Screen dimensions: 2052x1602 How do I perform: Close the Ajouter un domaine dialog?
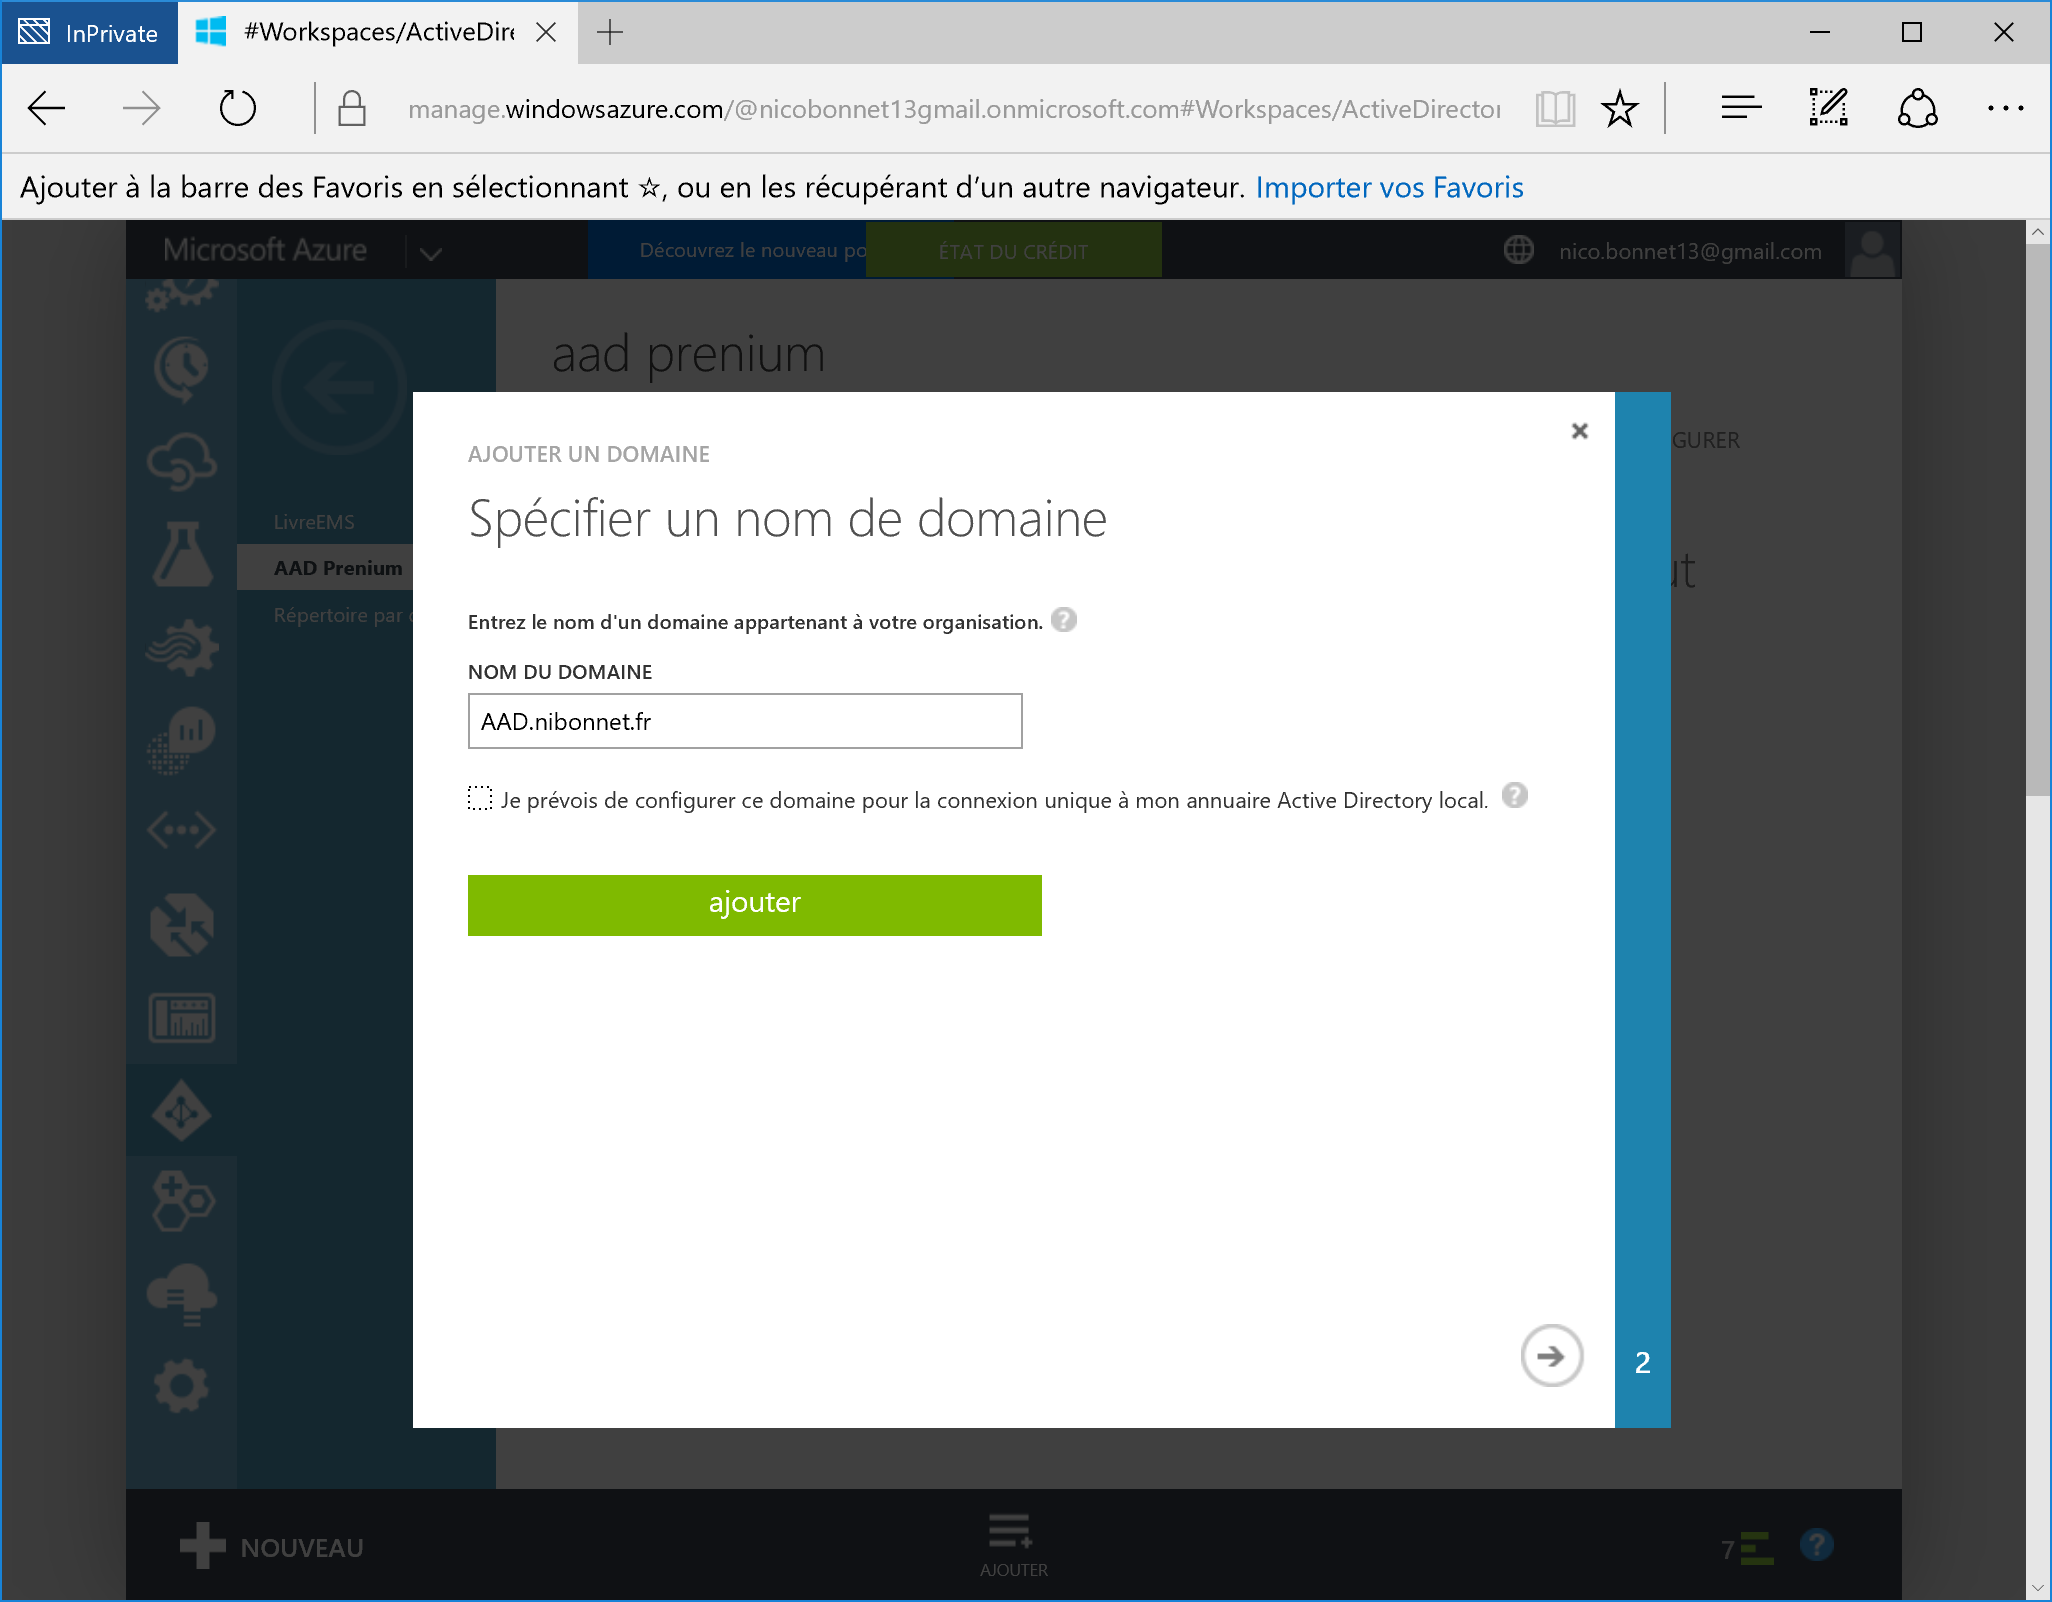pos(1579,431)
